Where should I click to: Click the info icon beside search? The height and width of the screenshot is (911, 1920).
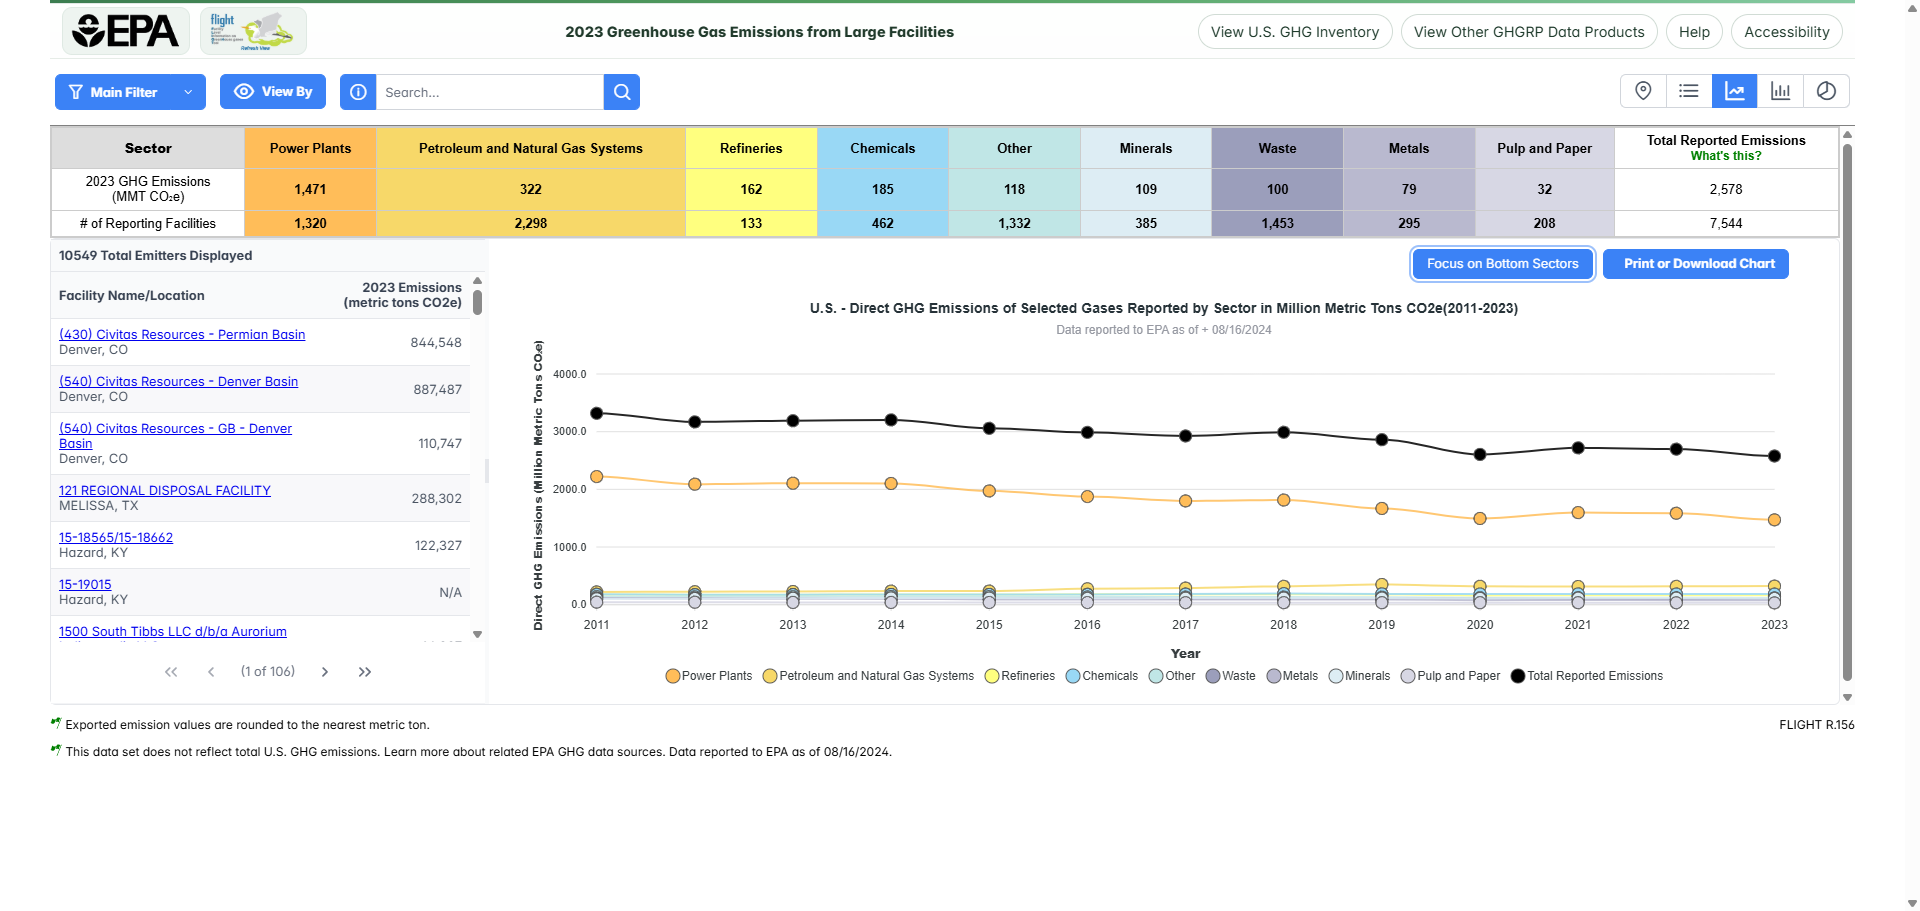358,92
